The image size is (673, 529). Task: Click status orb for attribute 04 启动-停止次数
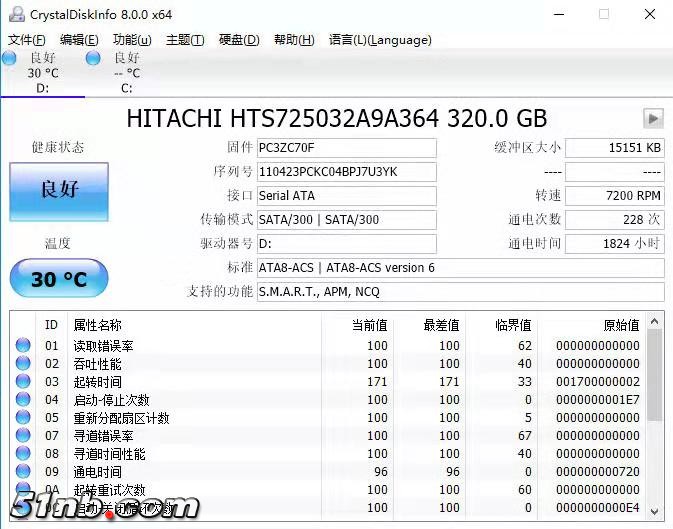pos(23,399)
